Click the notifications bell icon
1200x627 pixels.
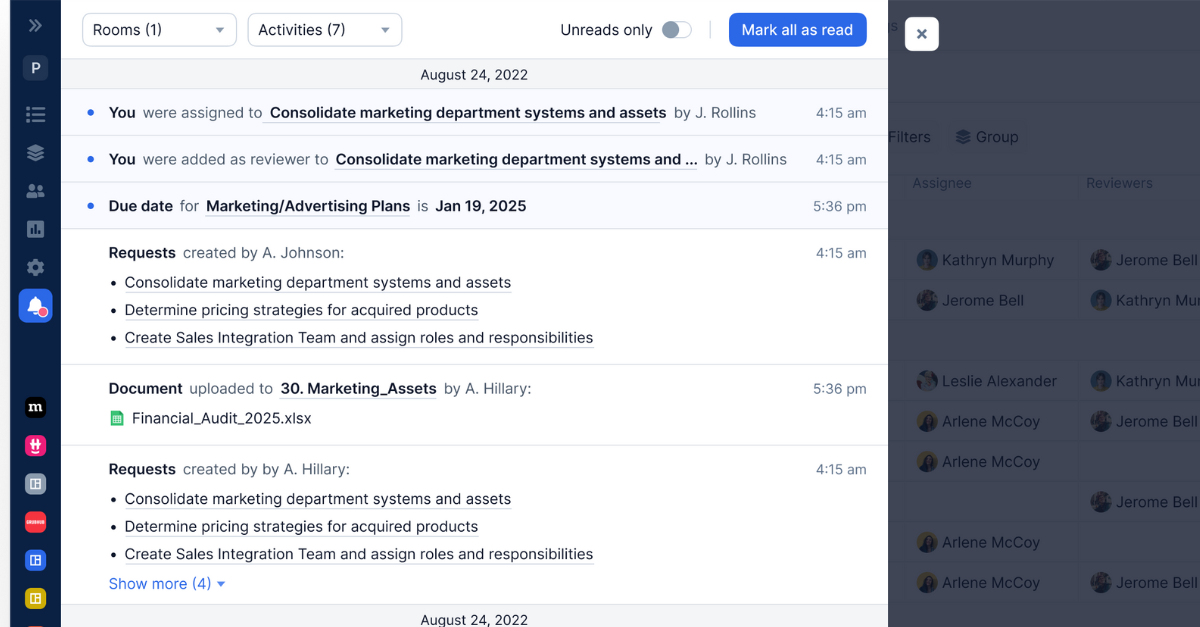(x=35, y=306)
